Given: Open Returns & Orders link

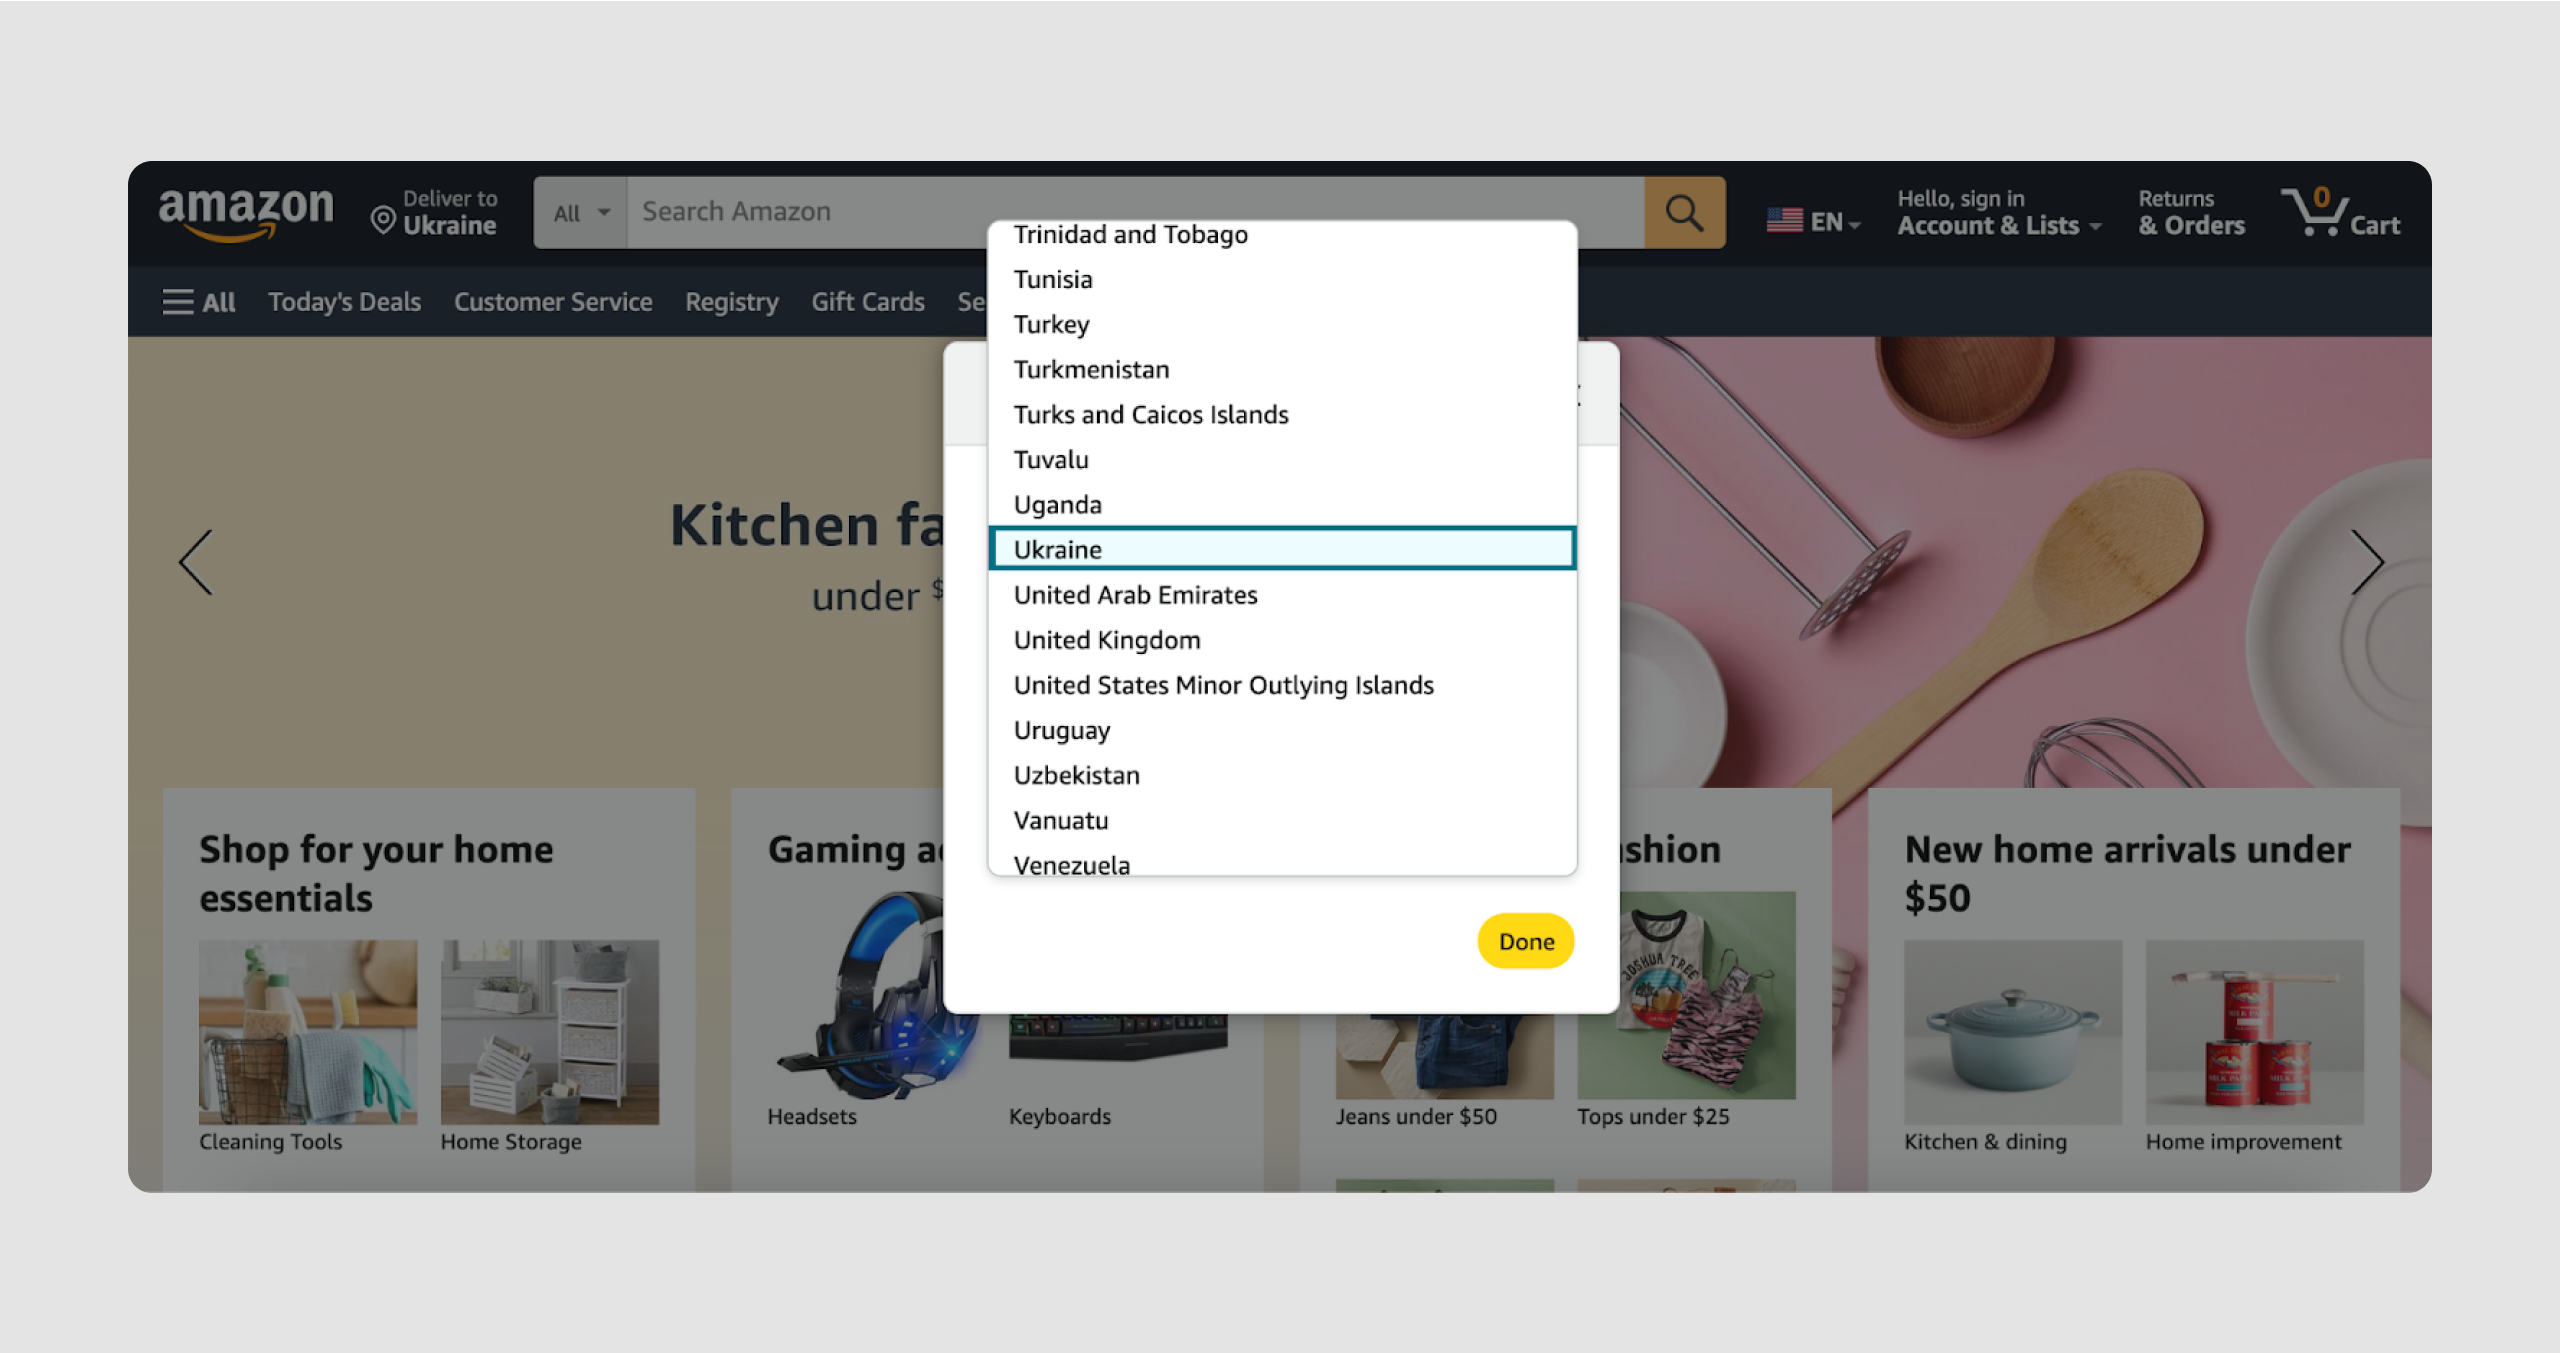Looking at the screenshot, I should coord(2191,212).
